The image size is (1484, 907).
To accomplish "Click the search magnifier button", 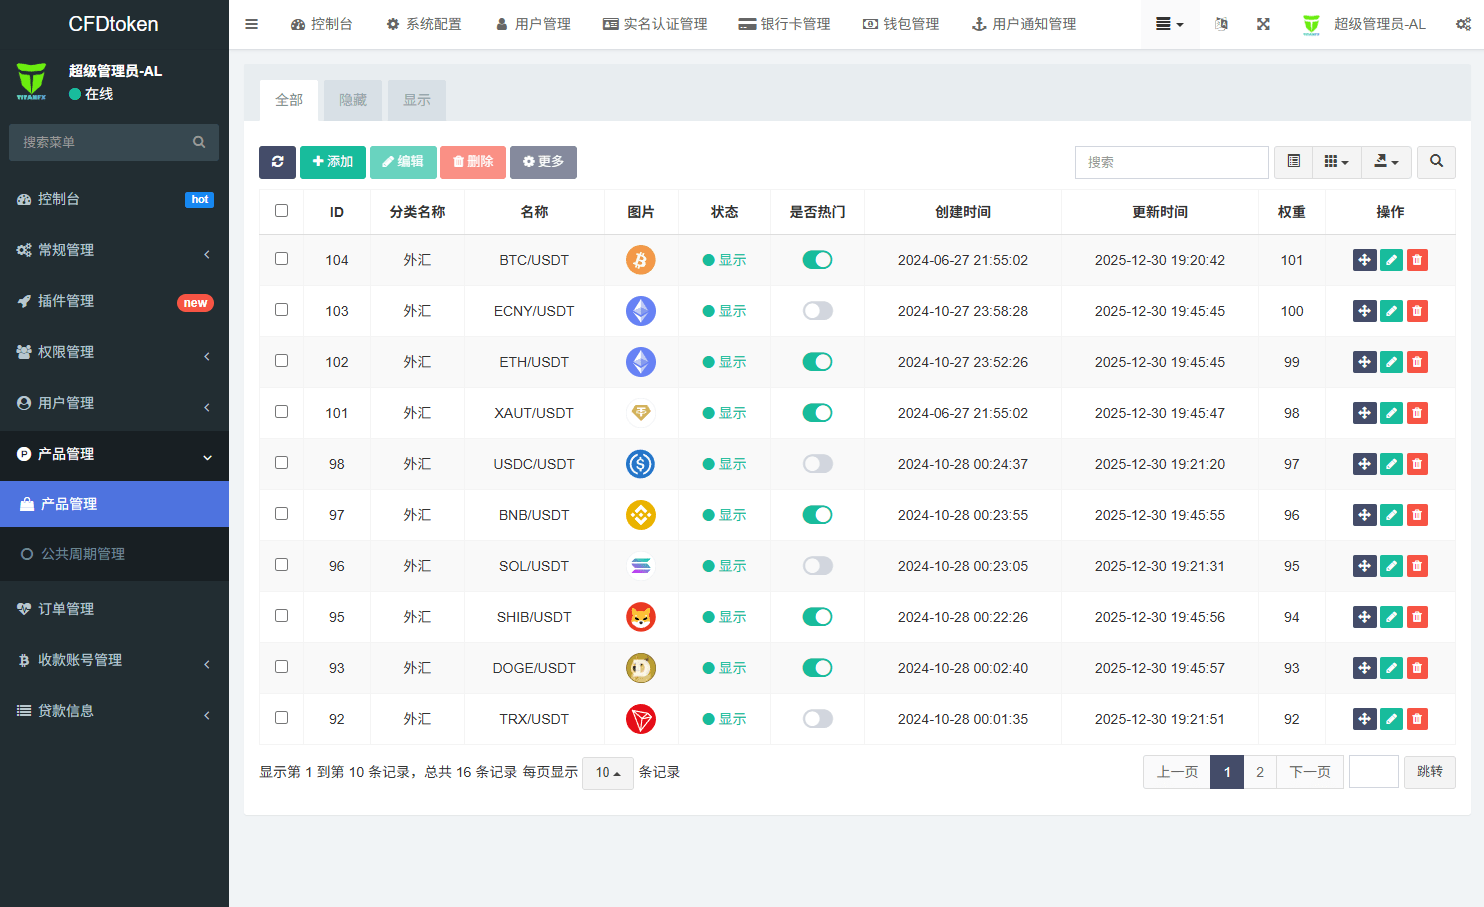I will tap(1436, 161).
